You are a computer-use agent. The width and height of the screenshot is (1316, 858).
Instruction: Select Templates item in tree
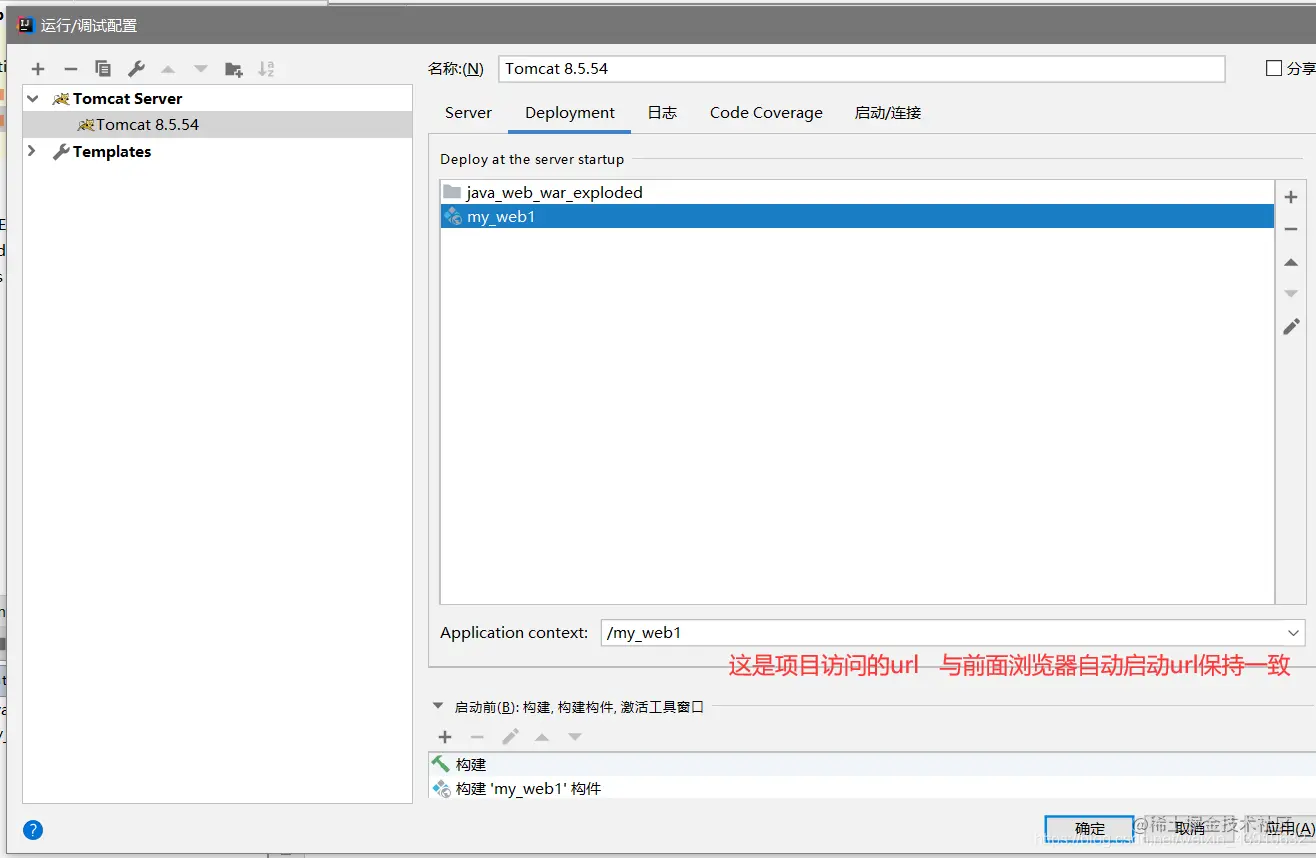click(217, 151)
